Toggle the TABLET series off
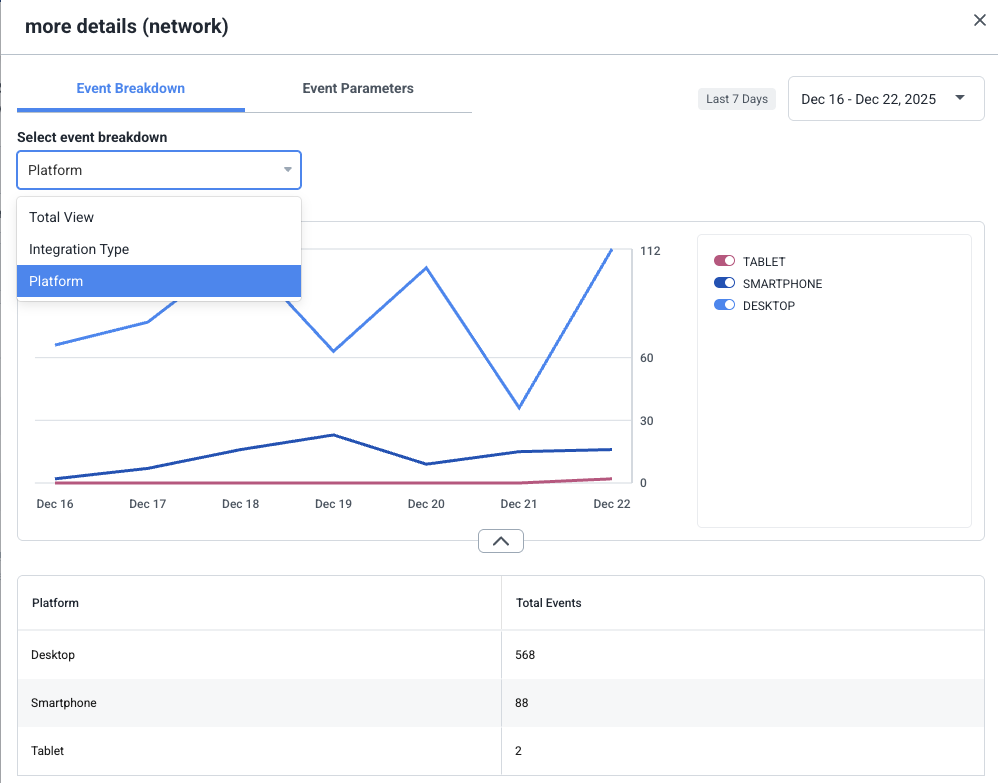This screenshot has height=783, width=998. pyautogui.click(x=724, y=261)
